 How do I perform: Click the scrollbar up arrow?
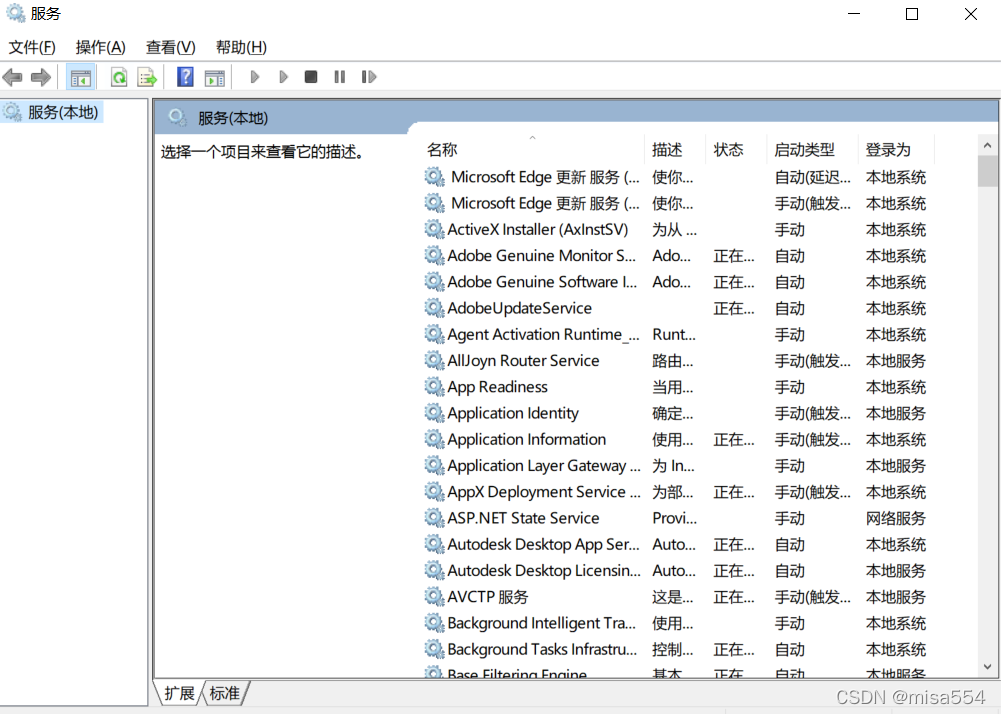click(987, 146)
